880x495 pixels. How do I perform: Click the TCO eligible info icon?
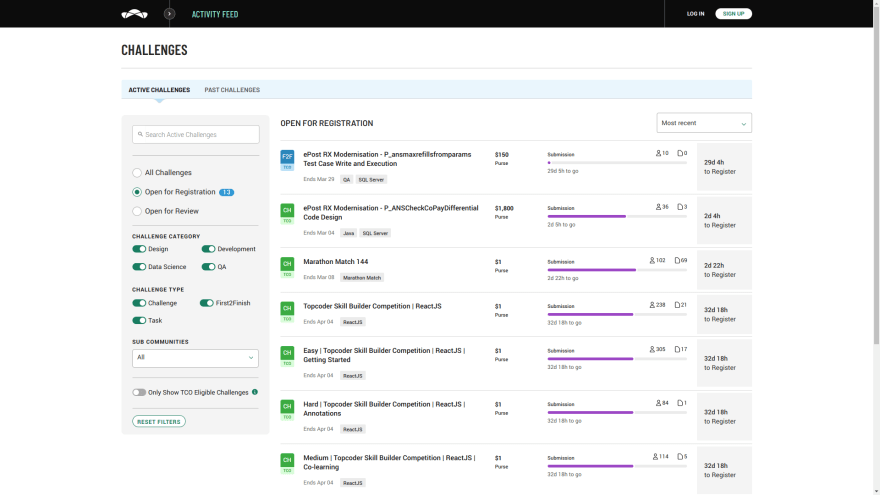coord(255,392)
